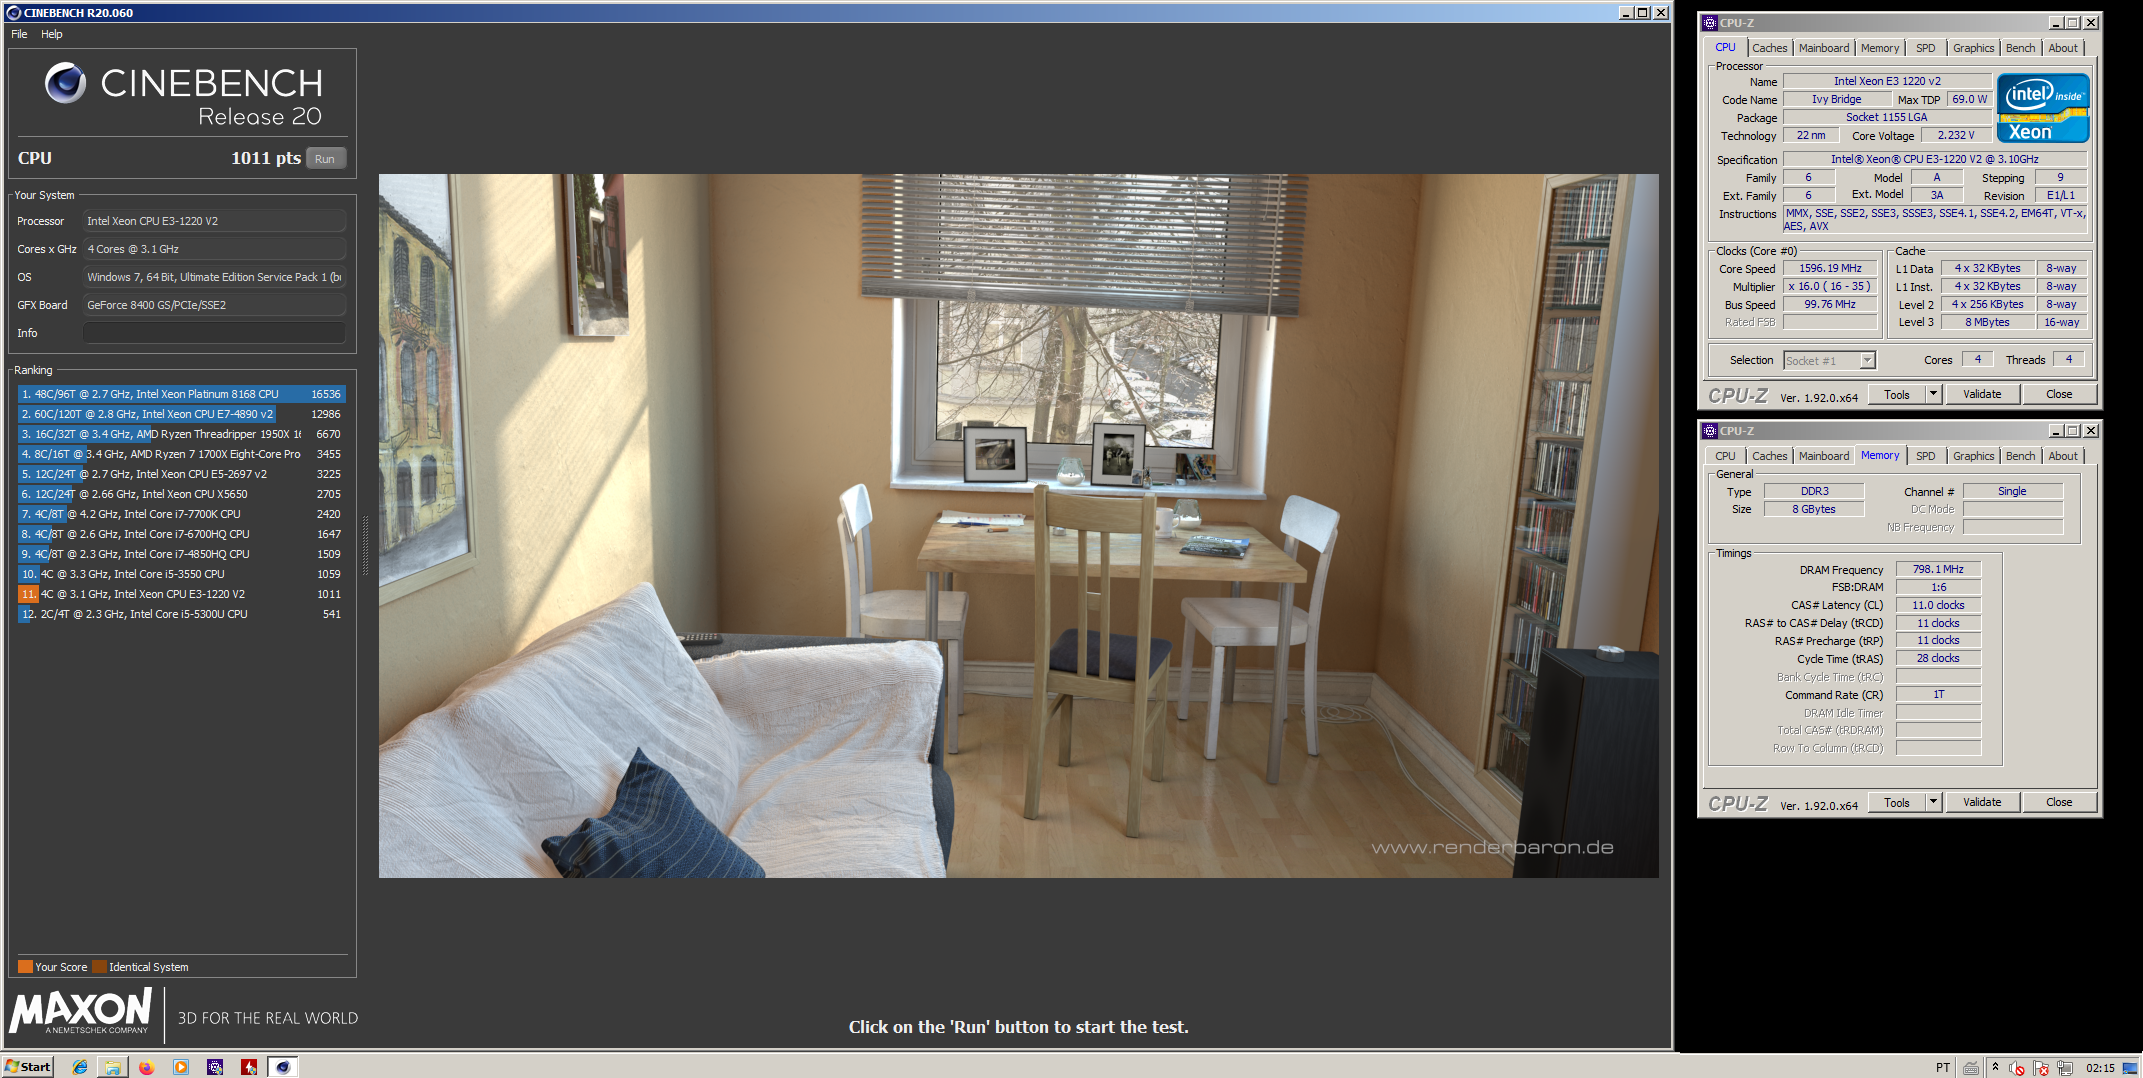Image resolution: width=2143 pixels, height=1078 pixels.
Task: Open the Action Center flag tray icon
Action: tap(2041, 1068)
